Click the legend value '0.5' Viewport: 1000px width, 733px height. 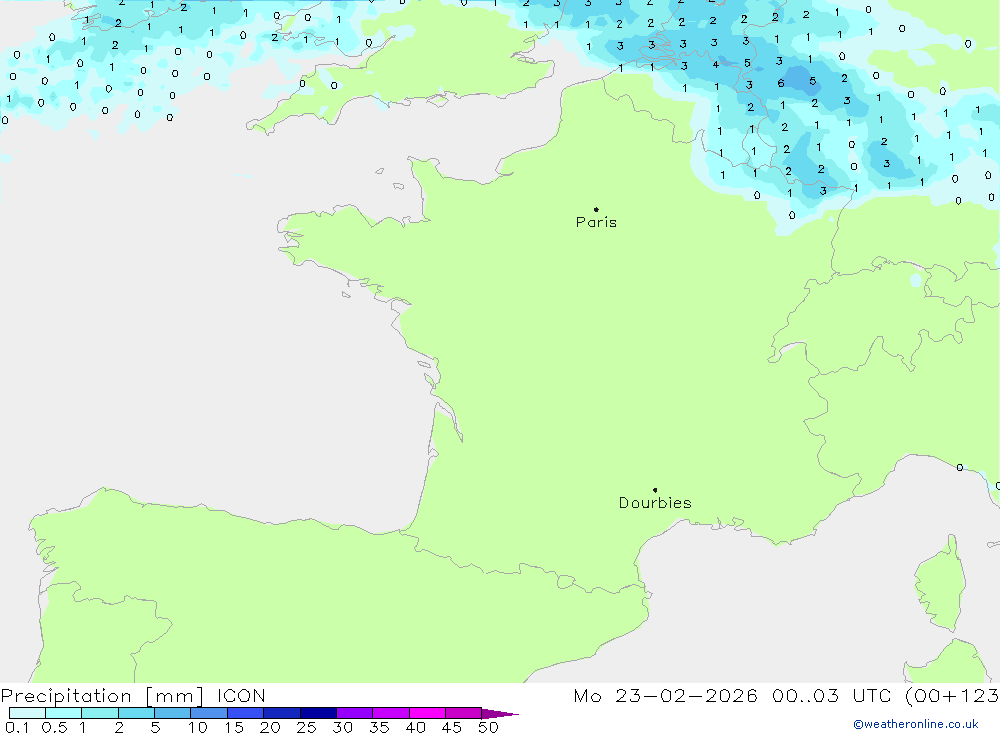(x=54, y=727)
